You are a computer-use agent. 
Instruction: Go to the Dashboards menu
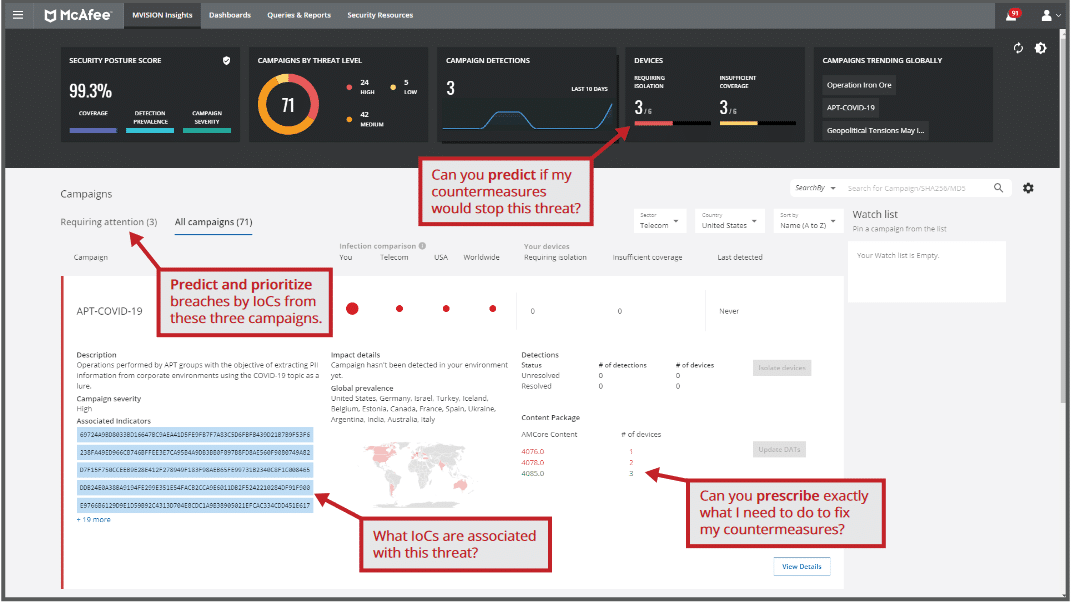click(x=230, y=15)
